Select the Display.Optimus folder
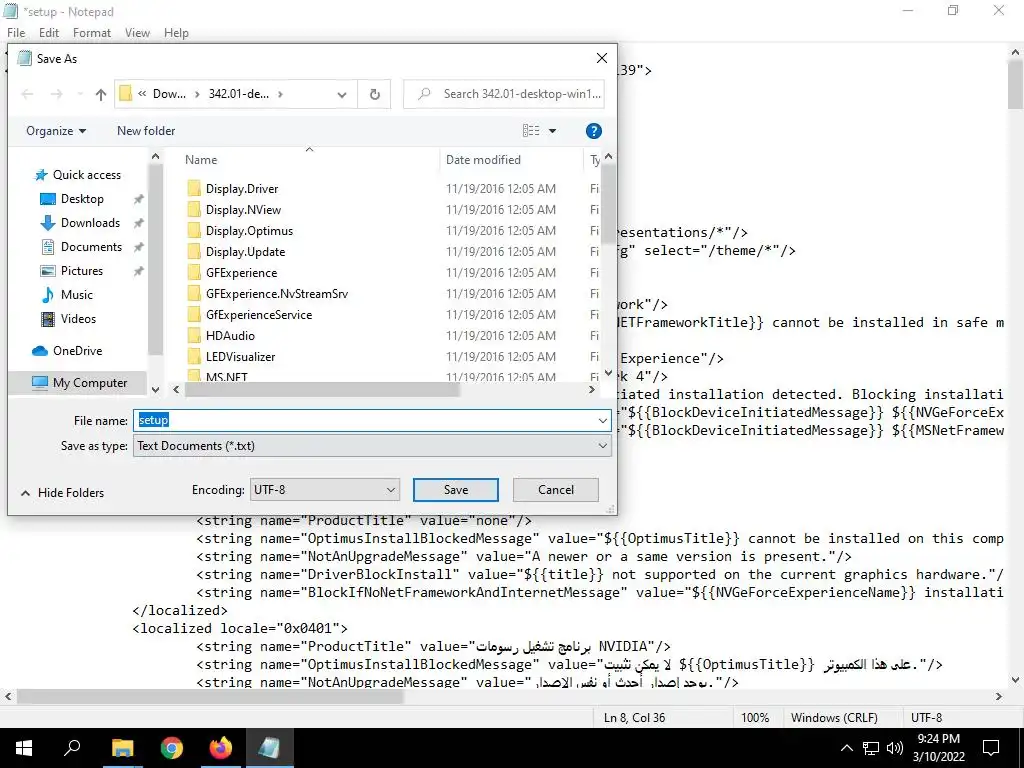Image resolution: width=1024 pixels, height=768 pixels. [x=249, y=231]
